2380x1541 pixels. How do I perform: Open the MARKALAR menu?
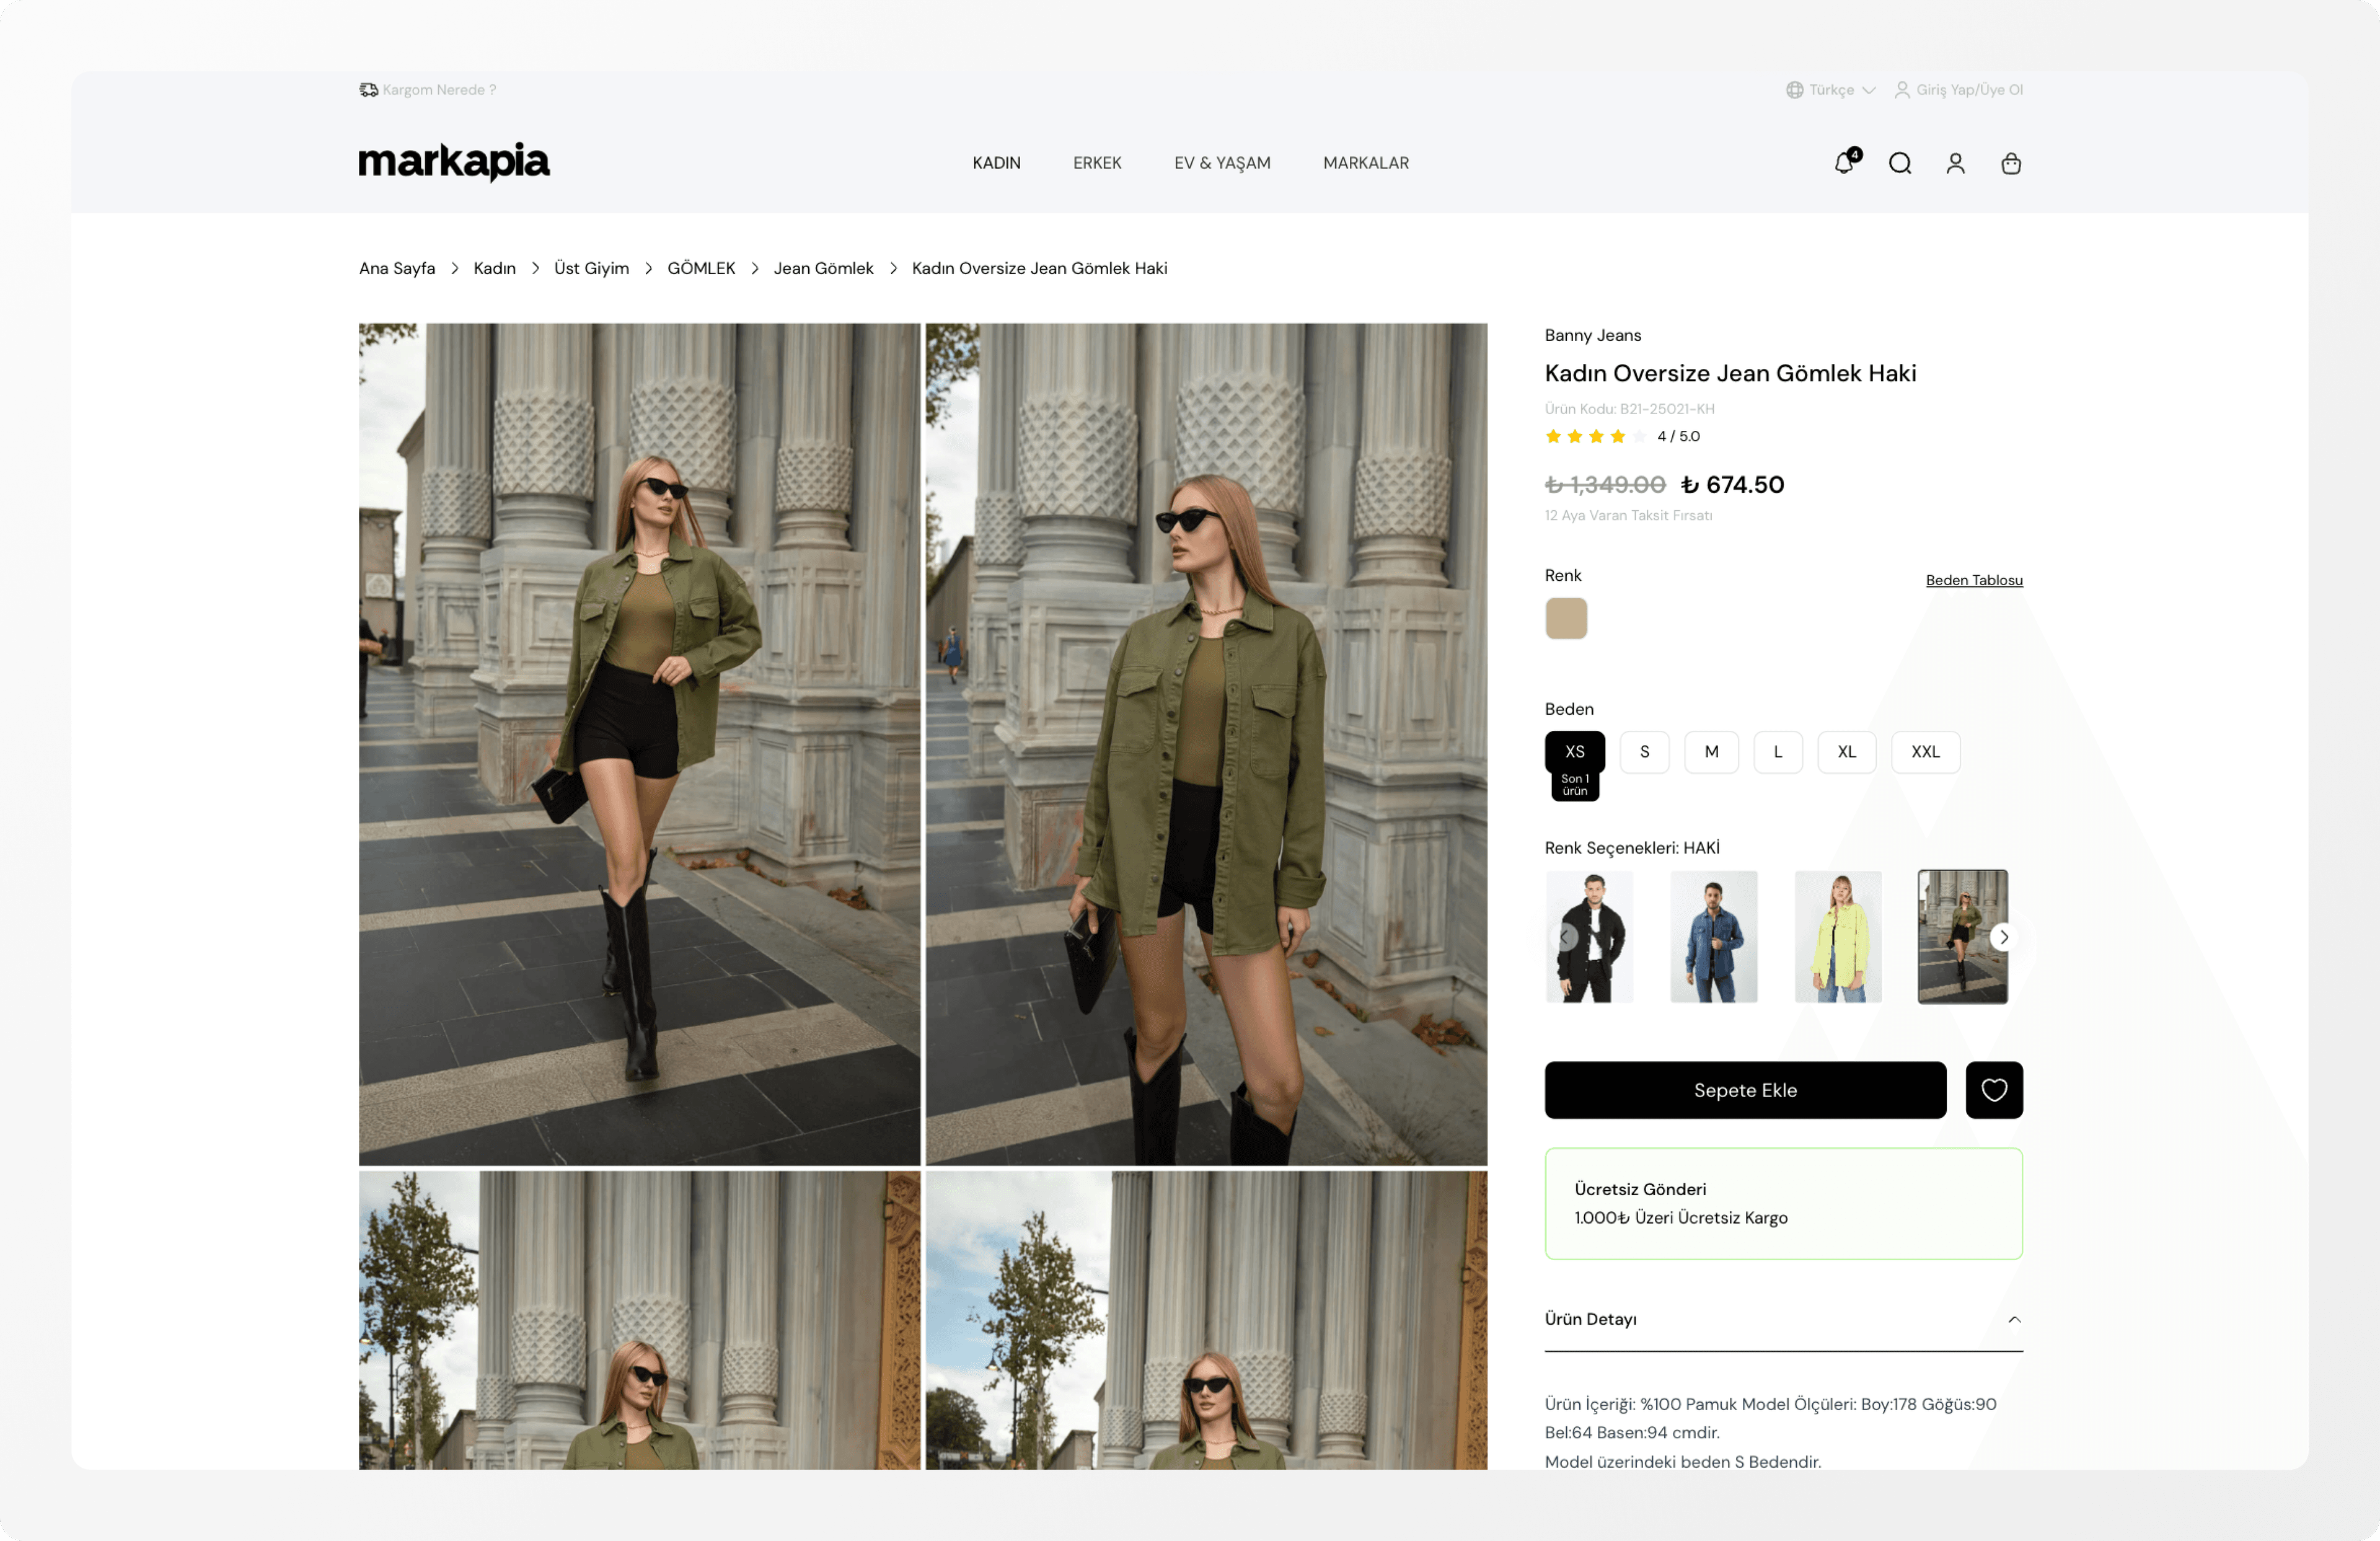[1365, 163]
